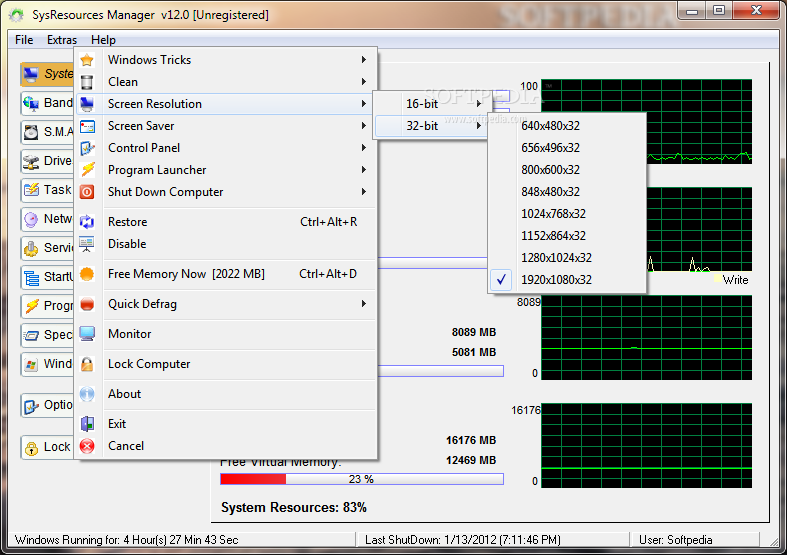Choose 1280x1024x32 resolution
Image resolution: width=787 pixels, height=555 pixels.
[x=567, y=258]
